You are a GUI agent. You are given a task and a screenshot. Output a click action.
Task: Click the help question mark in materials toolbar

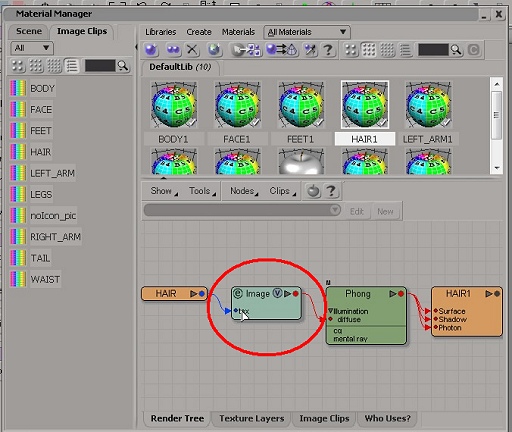328,50
